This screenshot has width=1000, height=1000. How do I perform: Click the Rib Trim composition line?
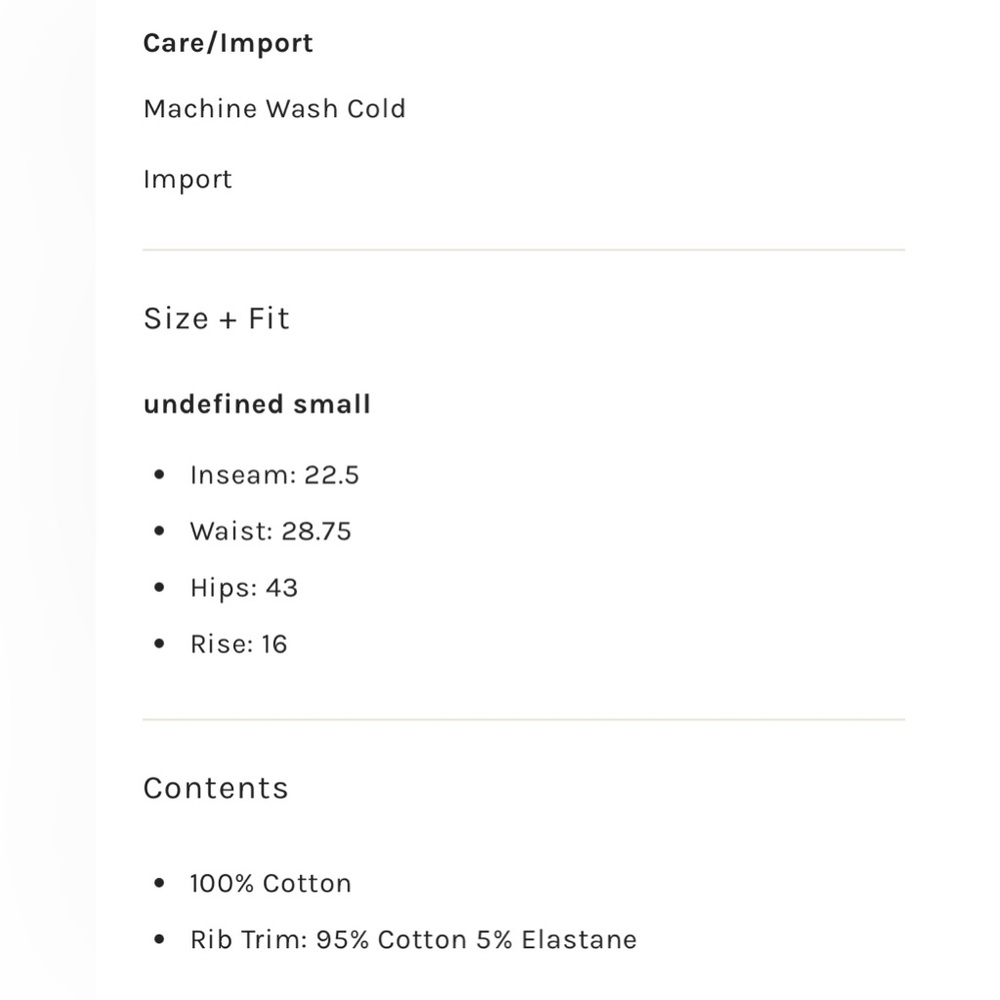coord(413,939)
